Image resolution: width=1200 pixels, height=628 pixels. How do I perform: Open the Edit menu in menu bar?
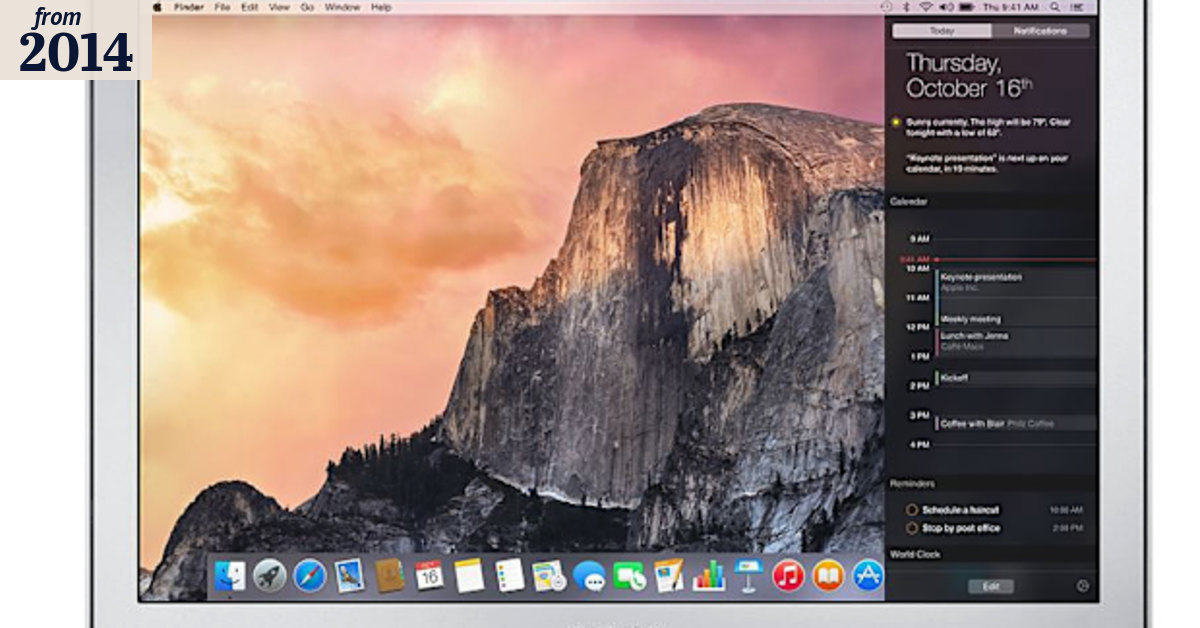(249, 7)
